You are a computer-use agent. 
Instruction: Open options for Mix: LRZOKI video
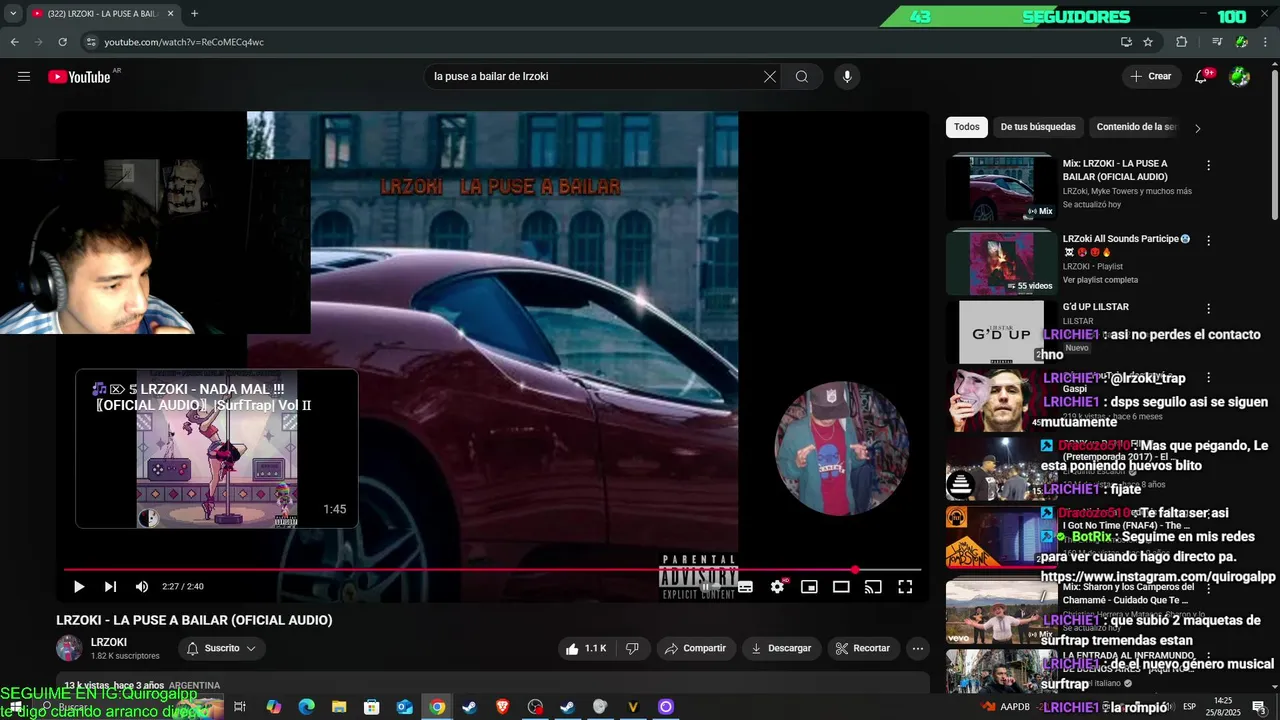pos(1208,165)
